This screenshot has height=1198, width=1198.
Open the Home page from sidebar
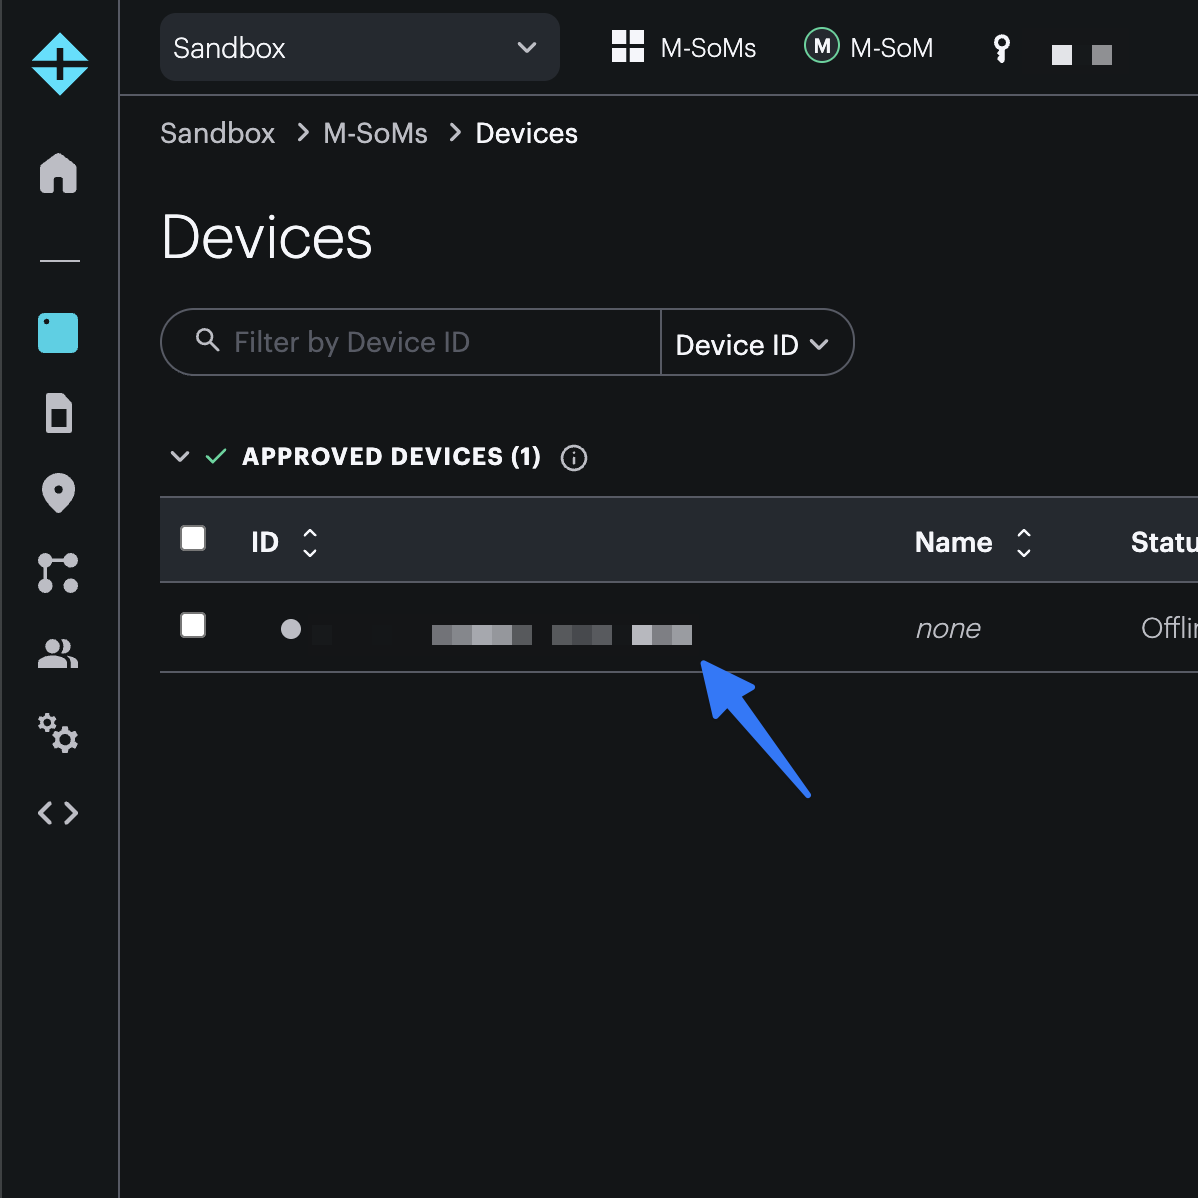click(x=58, y=174)
